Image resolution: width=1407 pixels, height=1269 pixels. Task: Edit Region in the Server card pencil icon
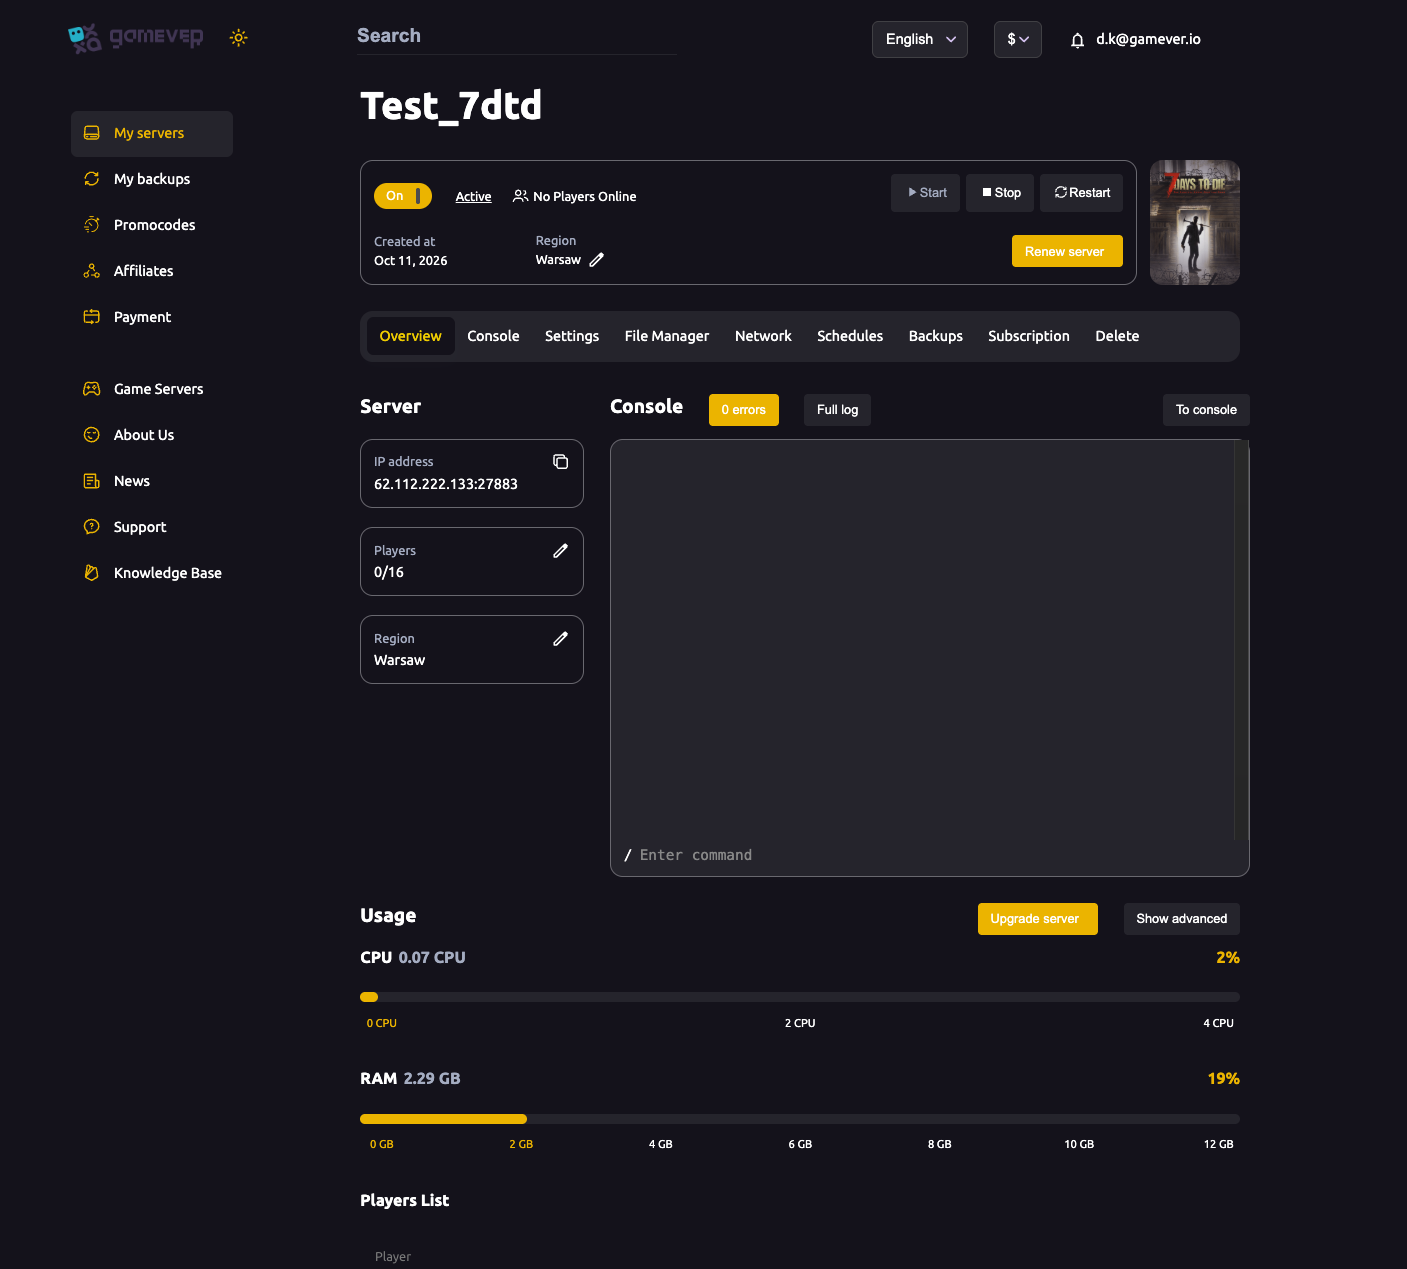pyautogui.click(x=560, y=638)
